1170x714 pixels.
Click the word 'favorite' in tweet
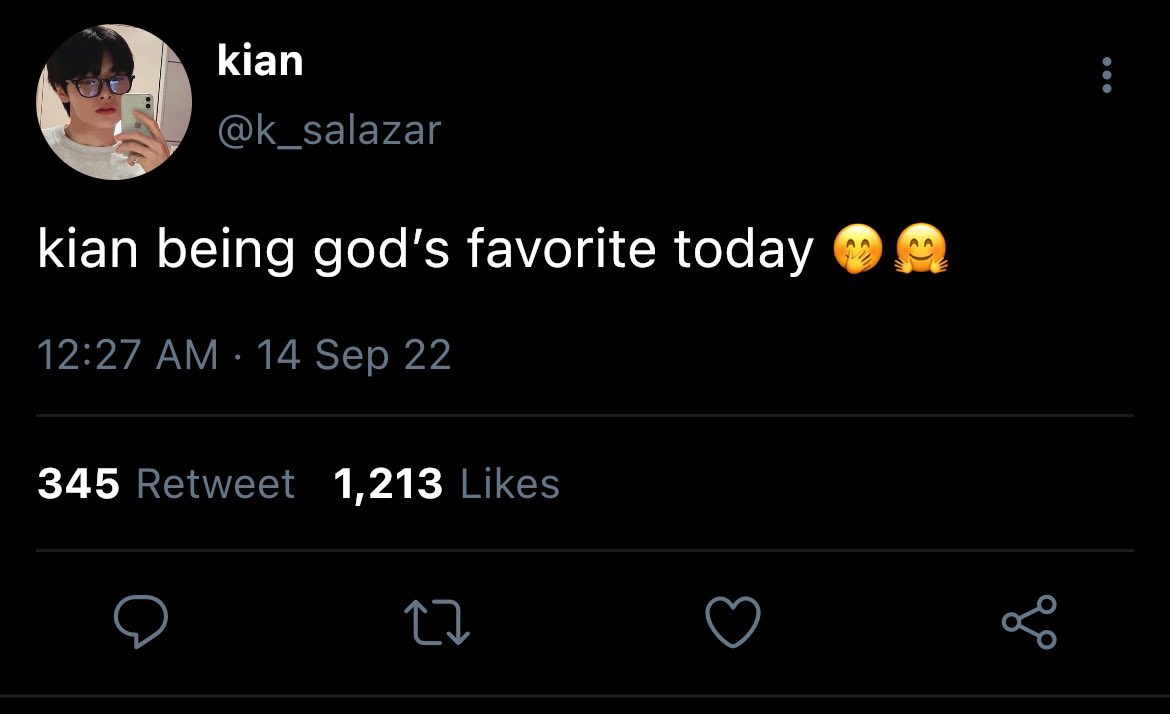coord(561,248)
